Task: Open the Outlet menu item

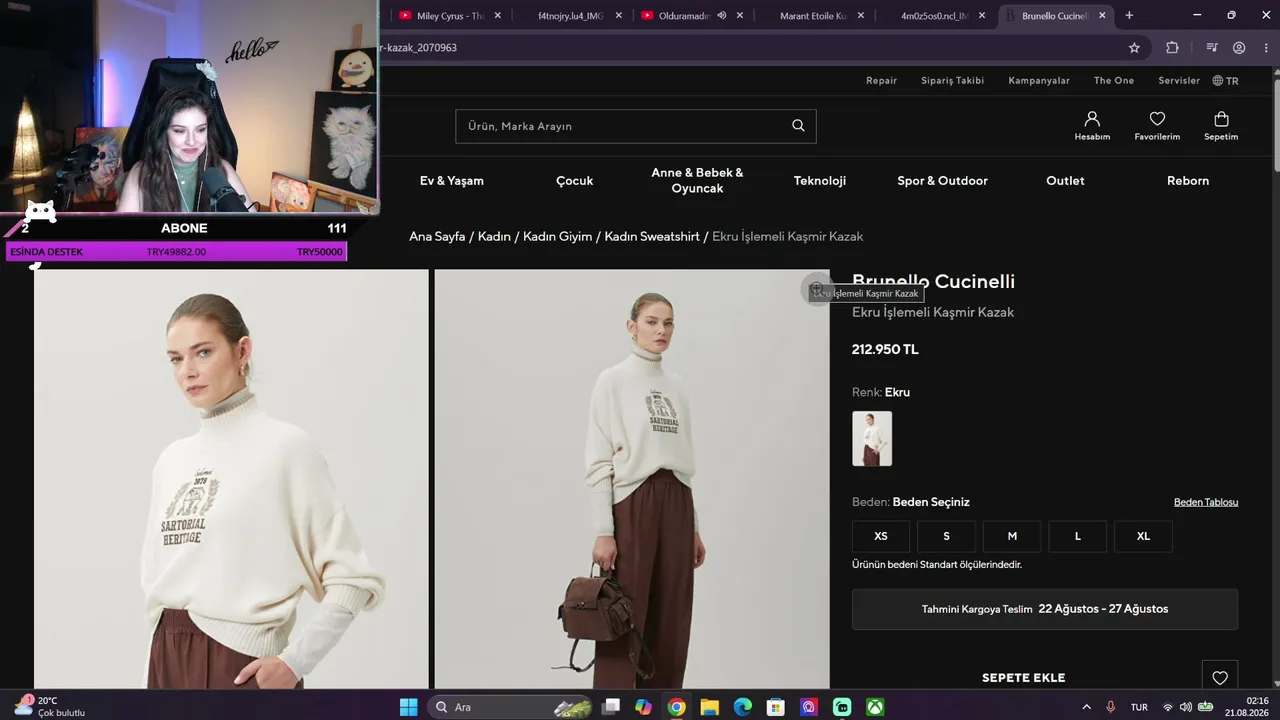Action: pyautogui.click(x=1065, y=181)
